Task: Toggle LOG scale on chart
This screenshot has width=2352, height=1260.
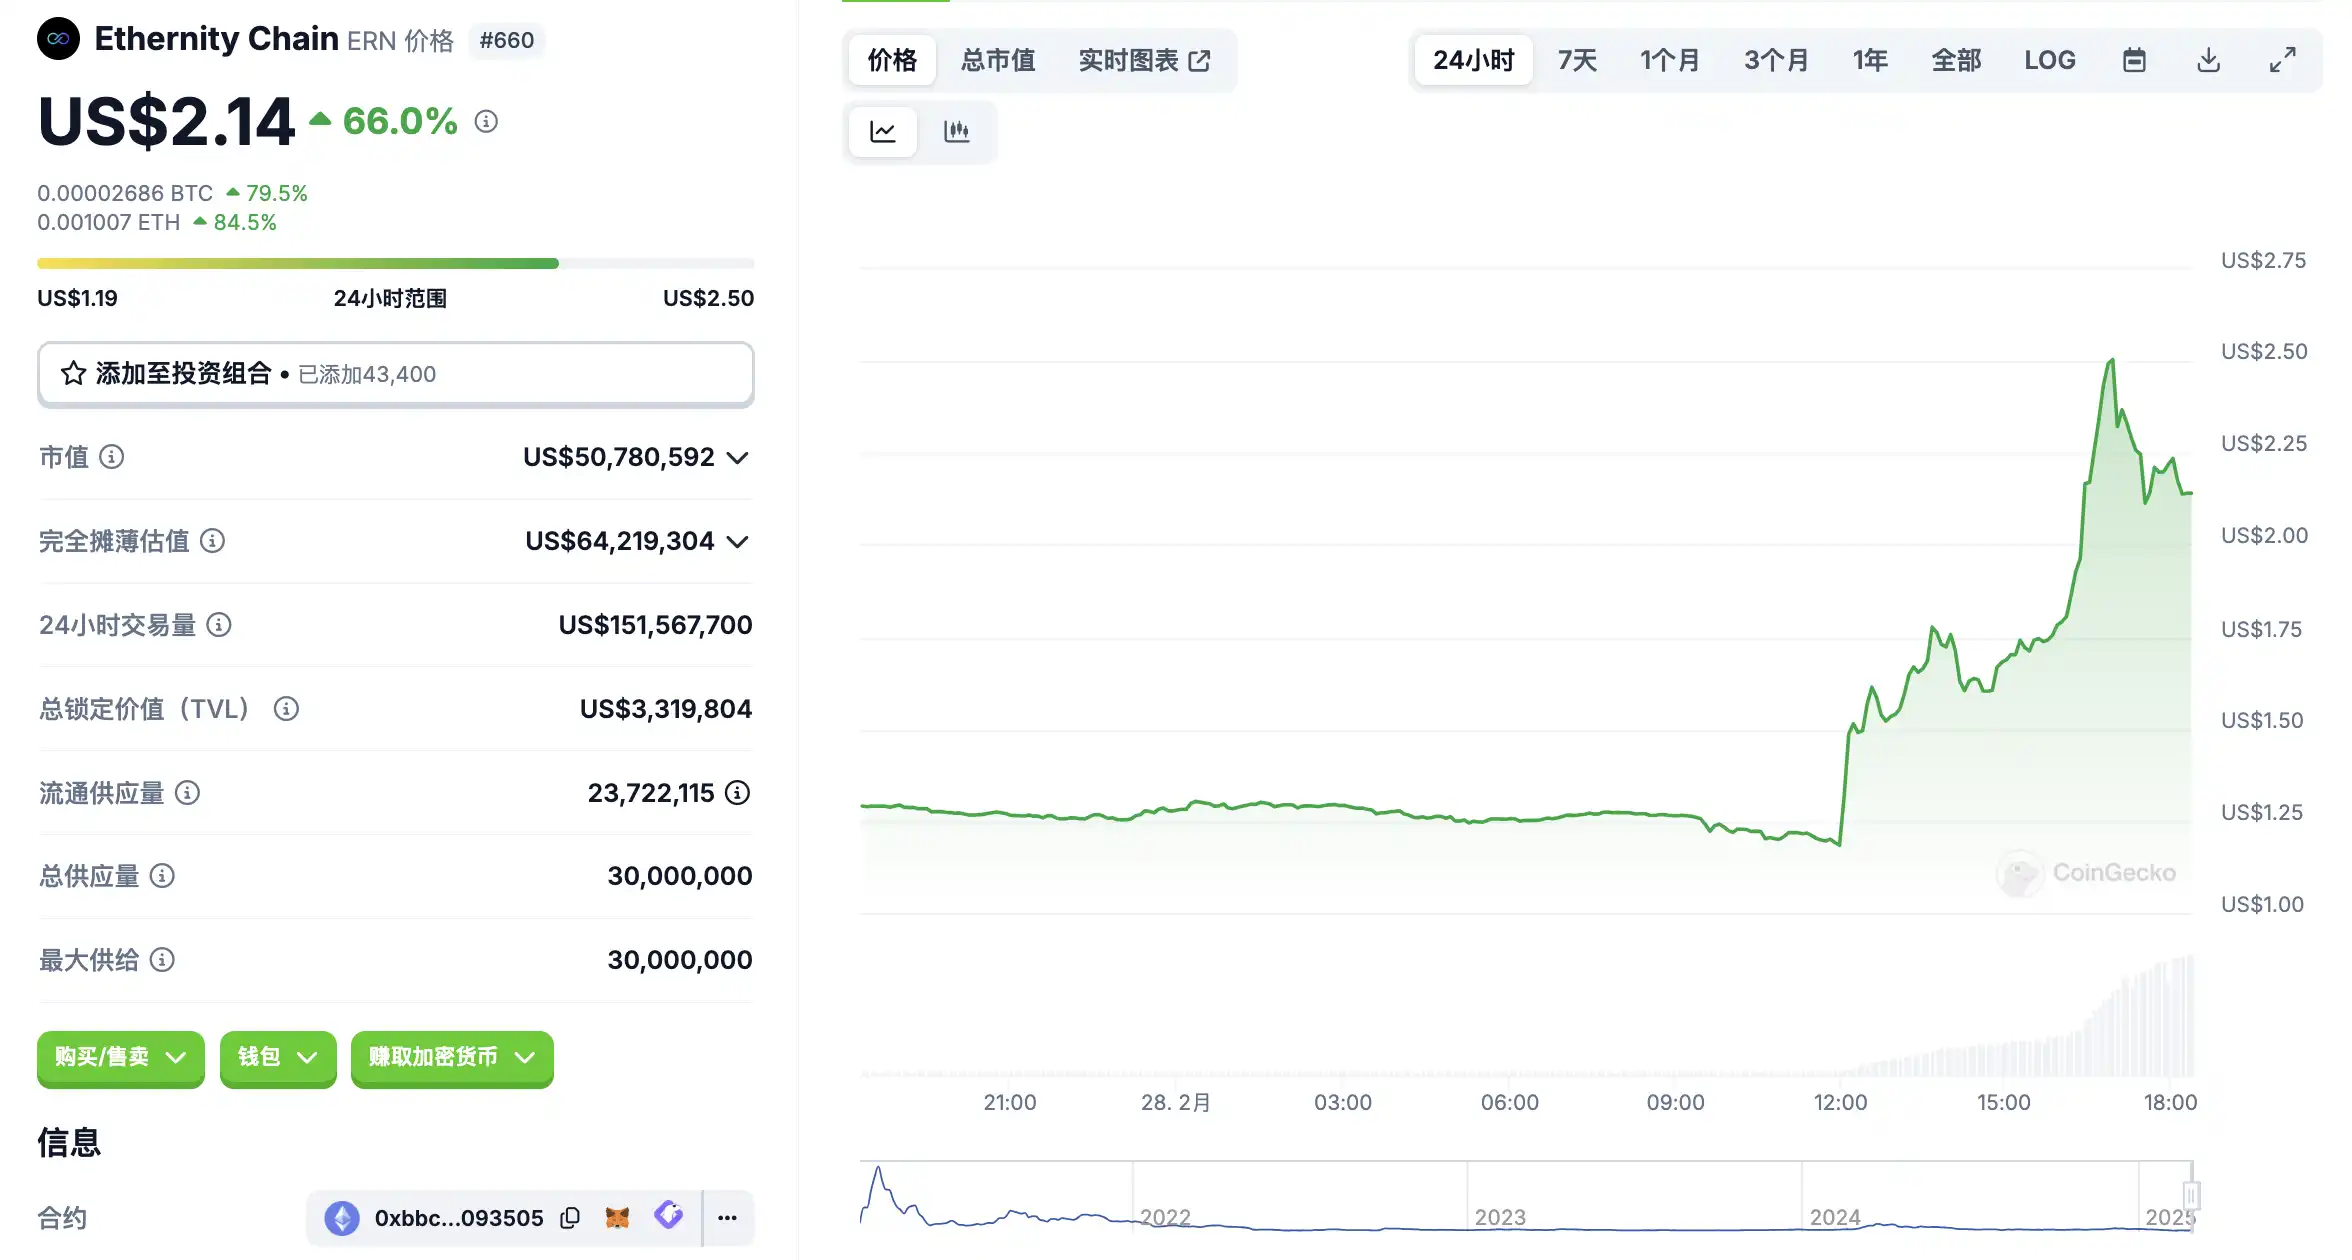Action: coord(2050,60)
